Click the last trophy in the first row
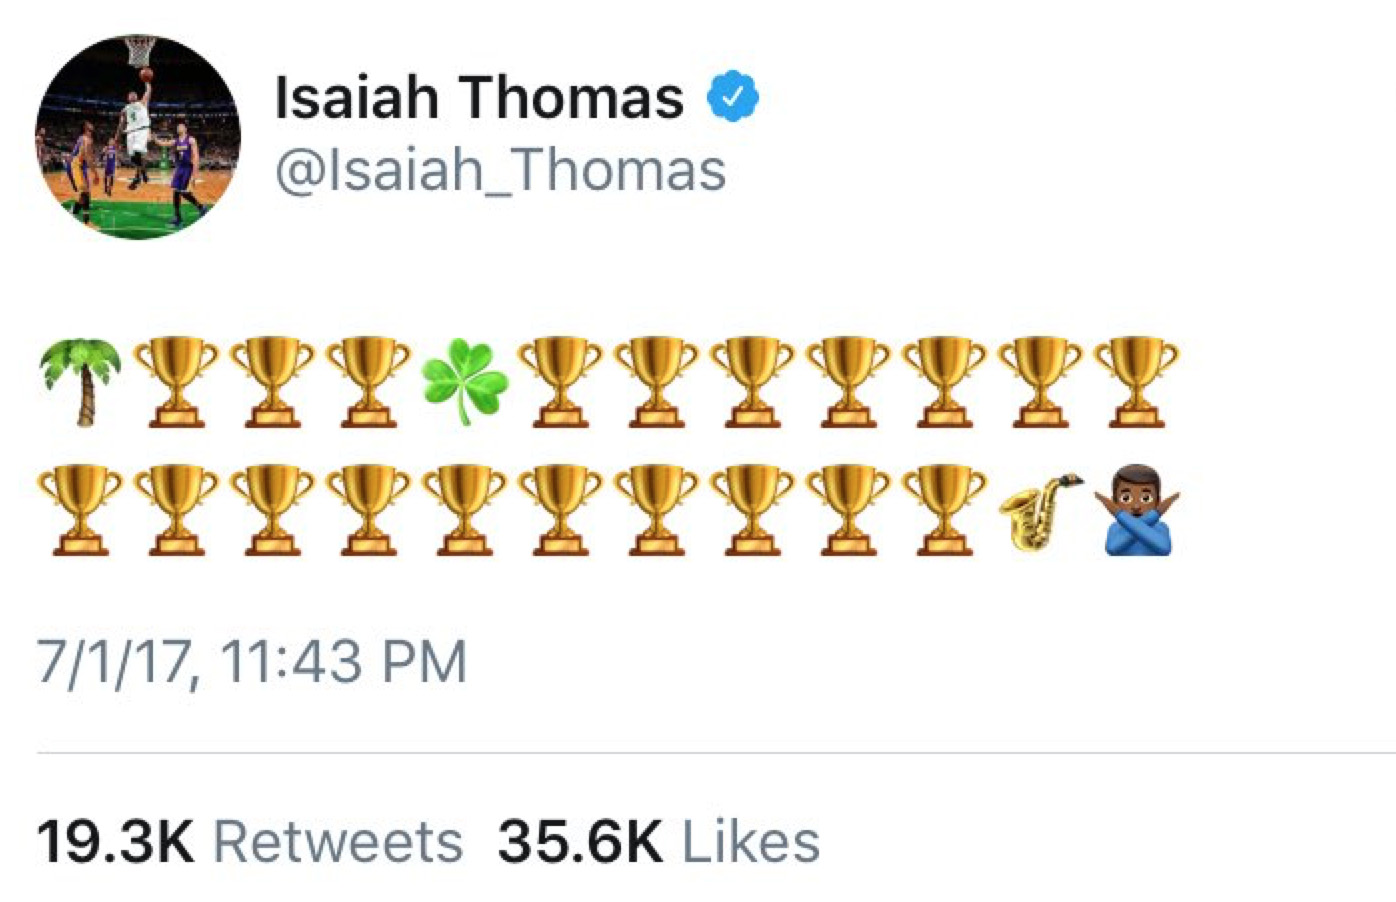The image size is (1396, 902). [1136, 382]
